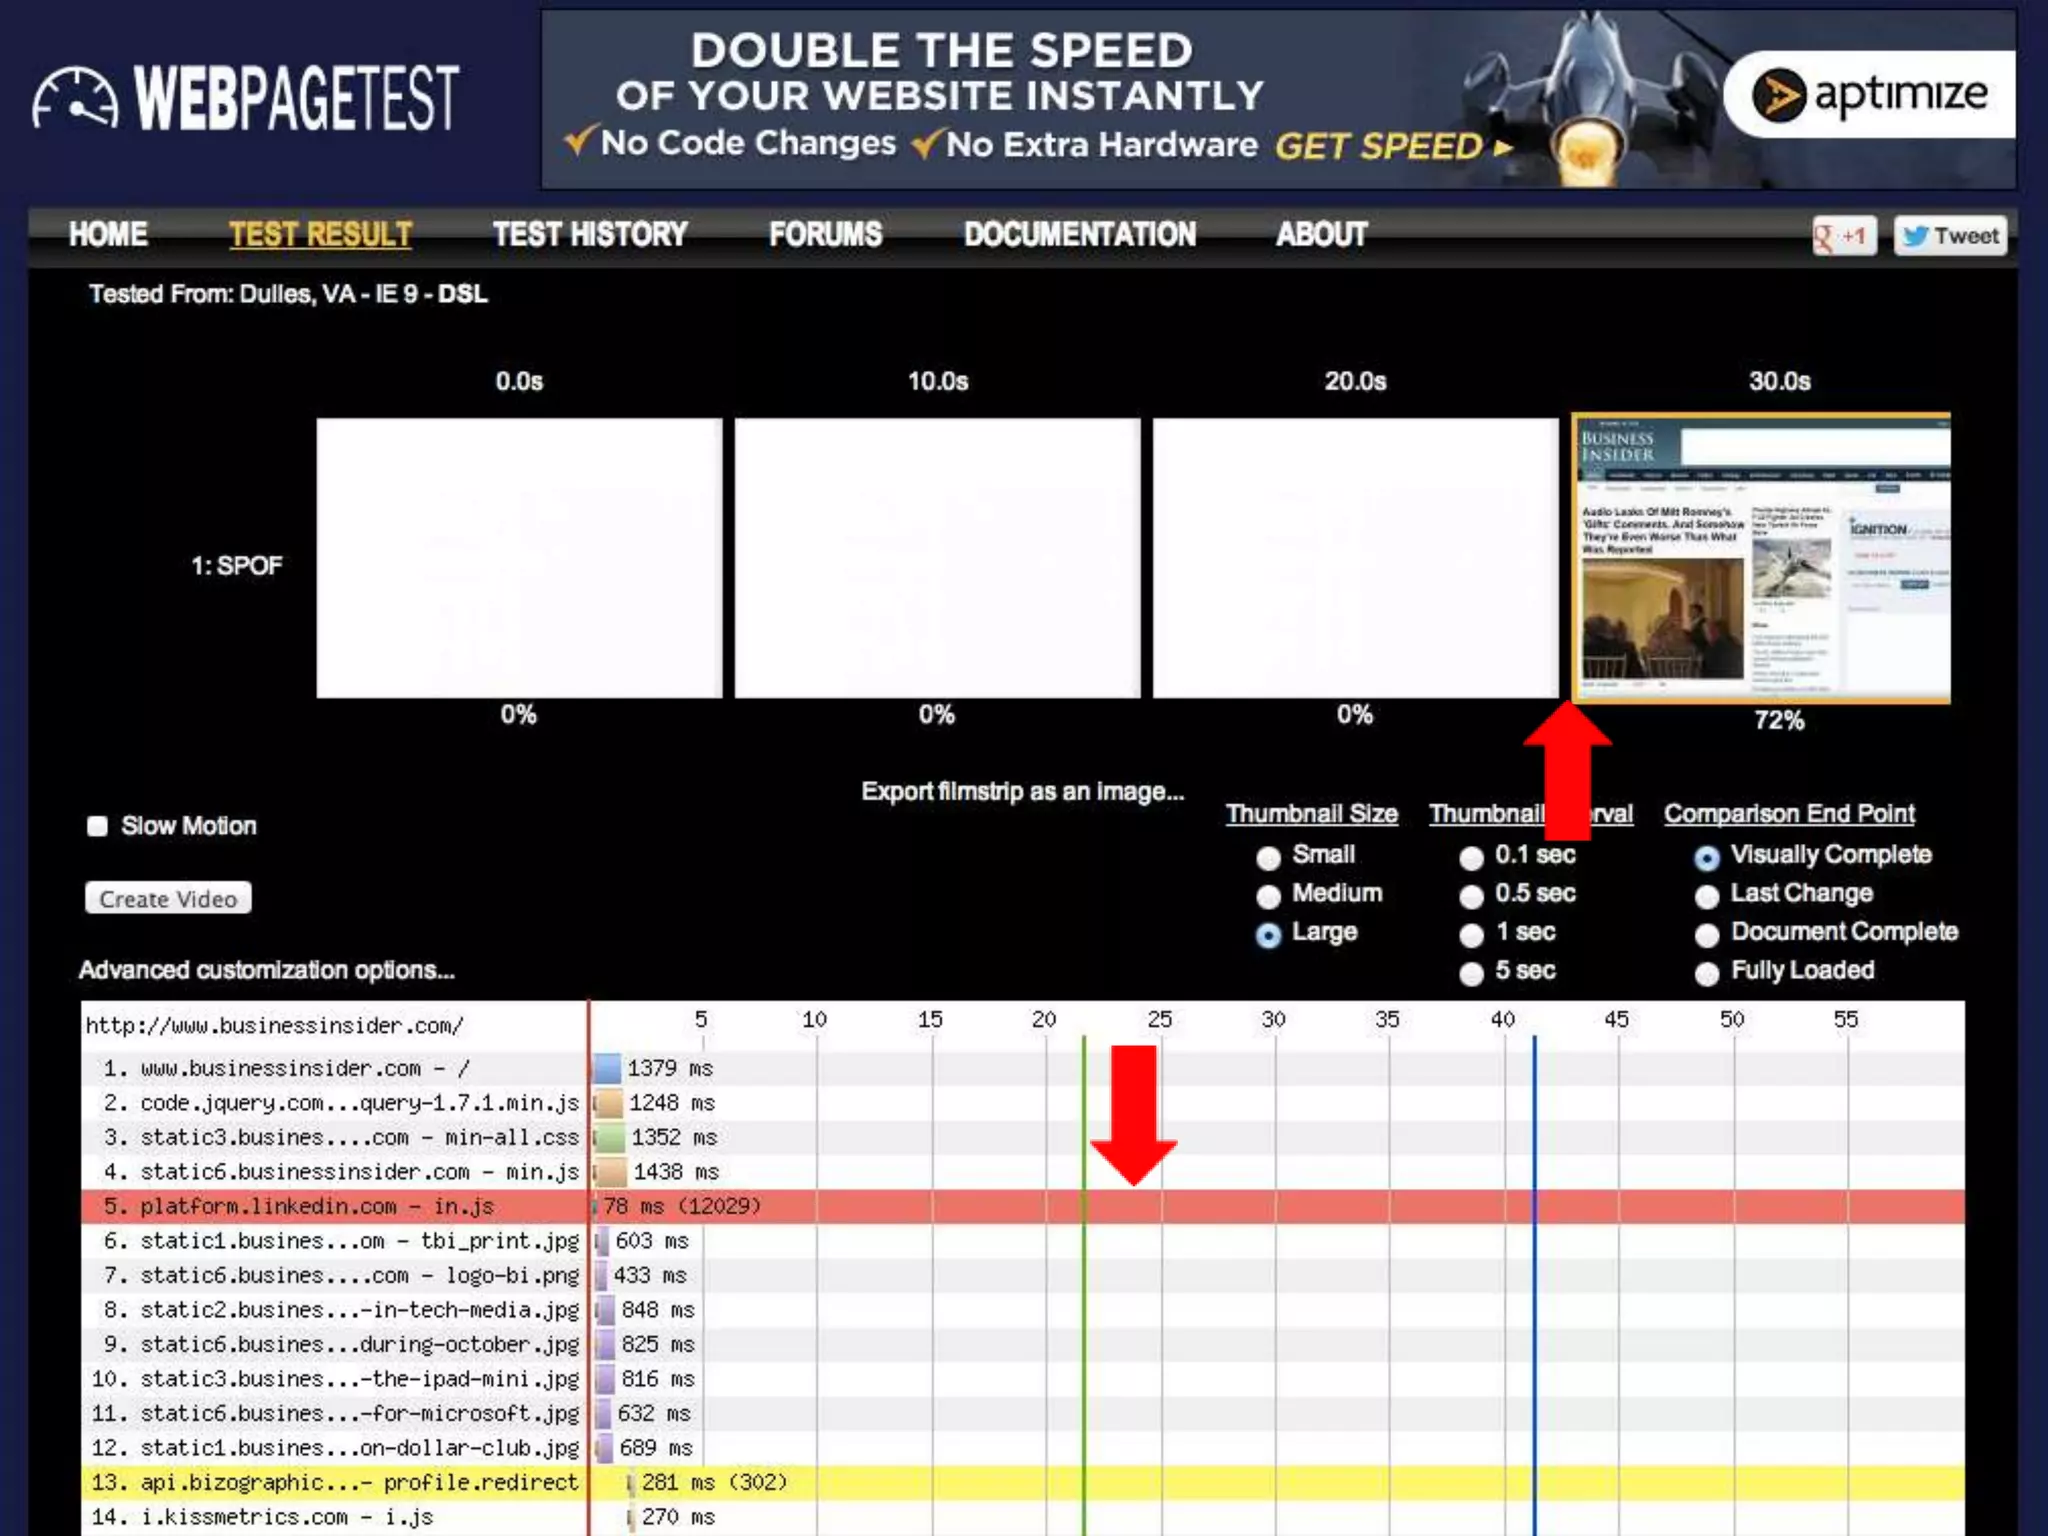Enable the Slow Motion checkbox

pos(97,826)
